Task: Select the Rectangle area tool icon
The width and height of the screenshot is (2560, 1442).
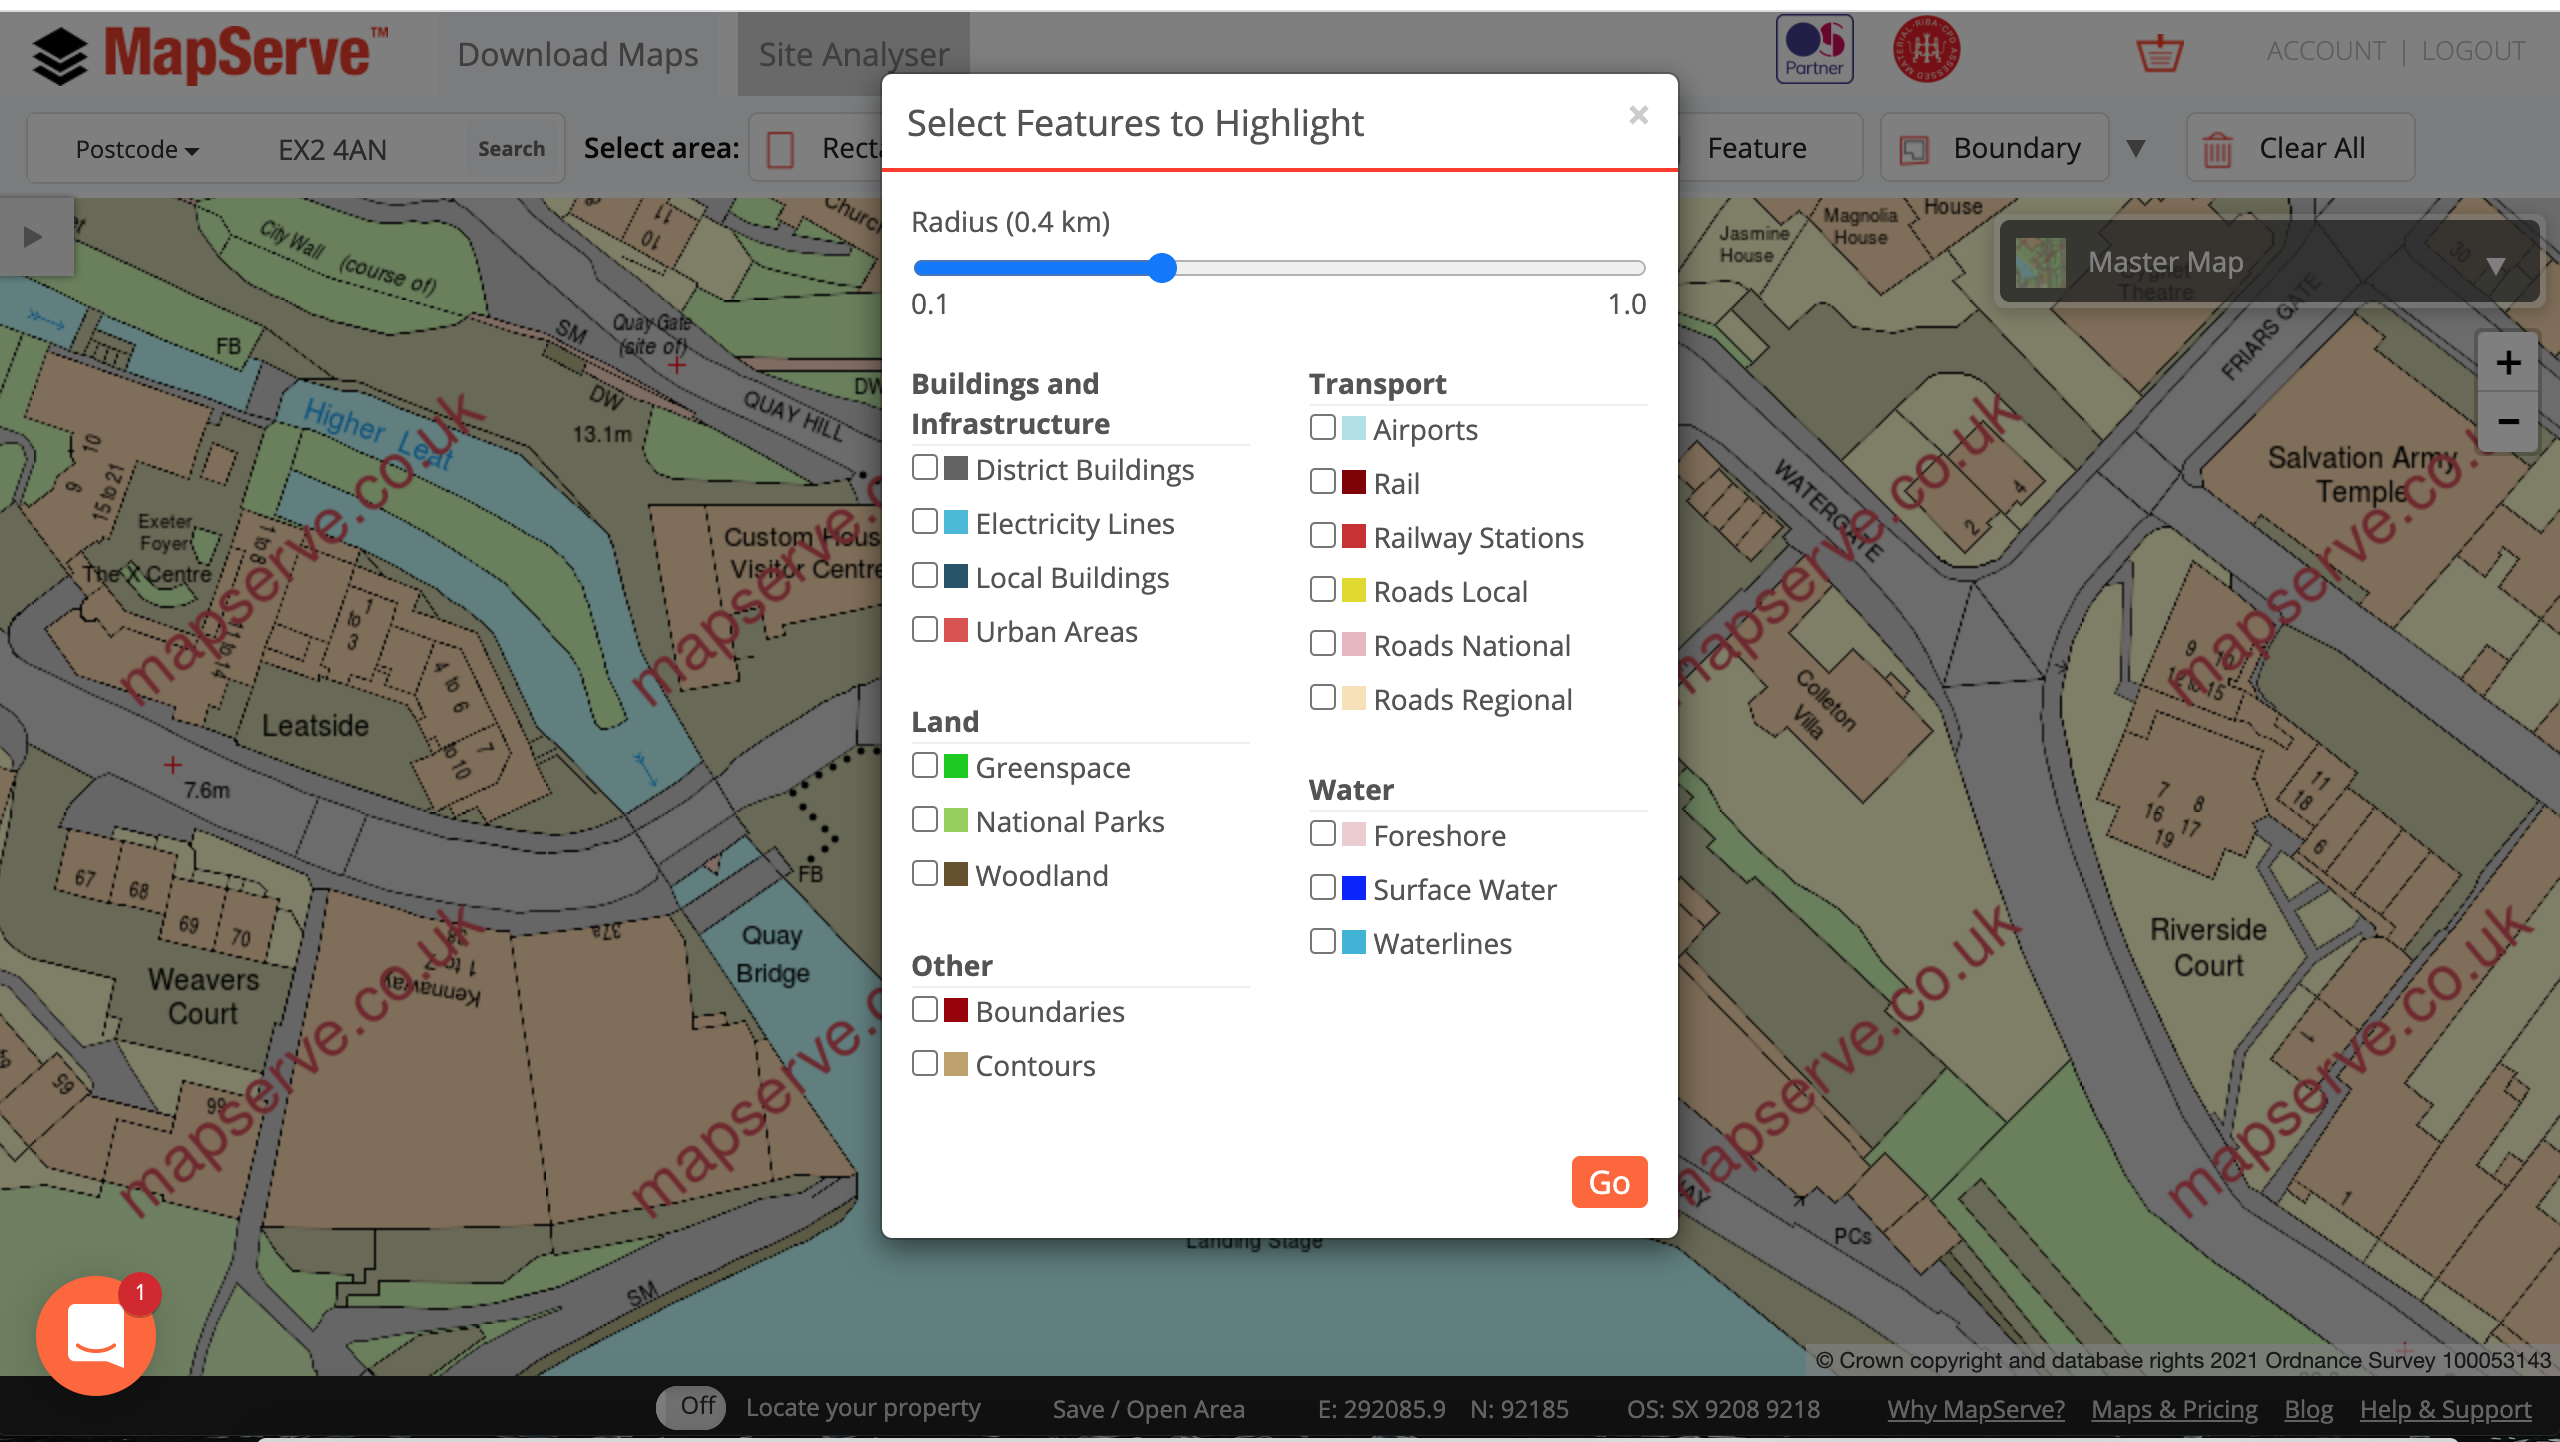Action: pyautogui.click(x=781, y=149)
